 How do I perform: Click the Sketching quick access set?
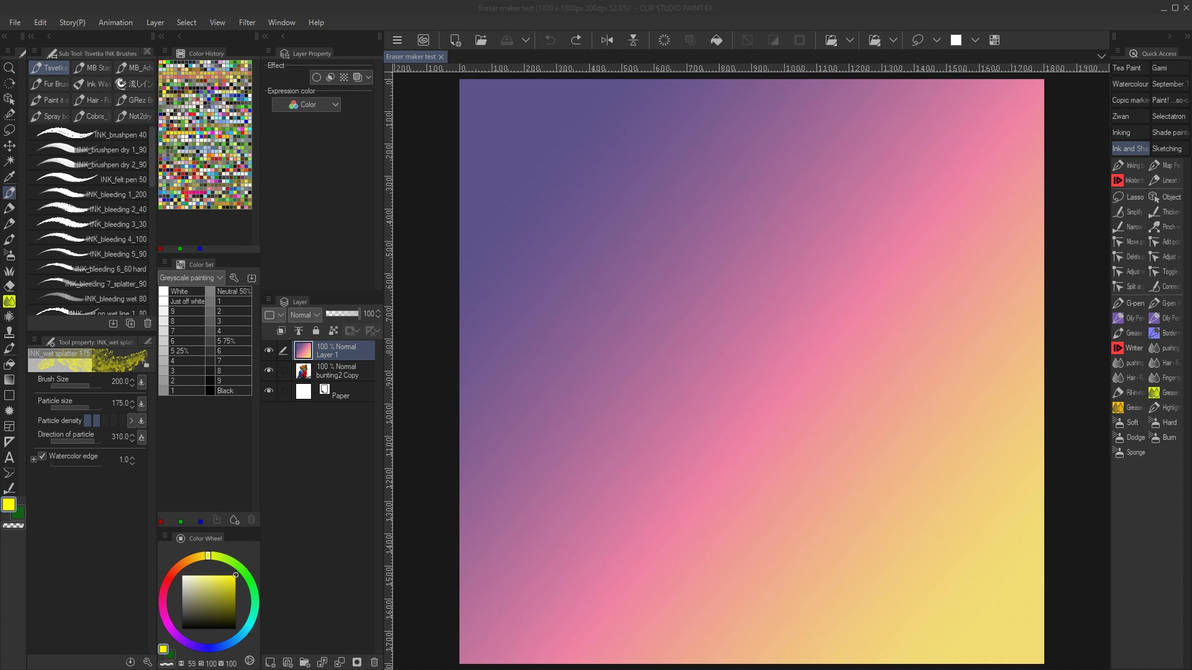click(x=1168, y=148)
